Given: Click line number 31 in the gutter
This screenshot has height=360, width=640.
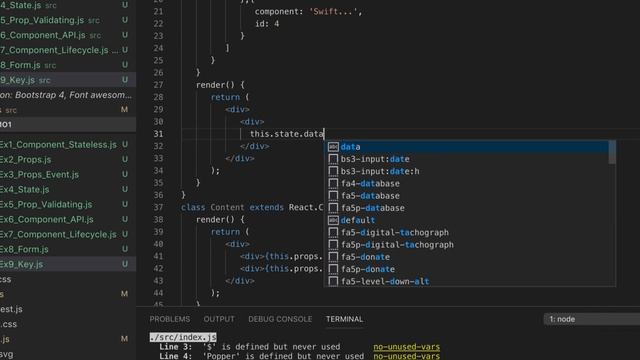Looking at the screenshot, I should (158, 134).
